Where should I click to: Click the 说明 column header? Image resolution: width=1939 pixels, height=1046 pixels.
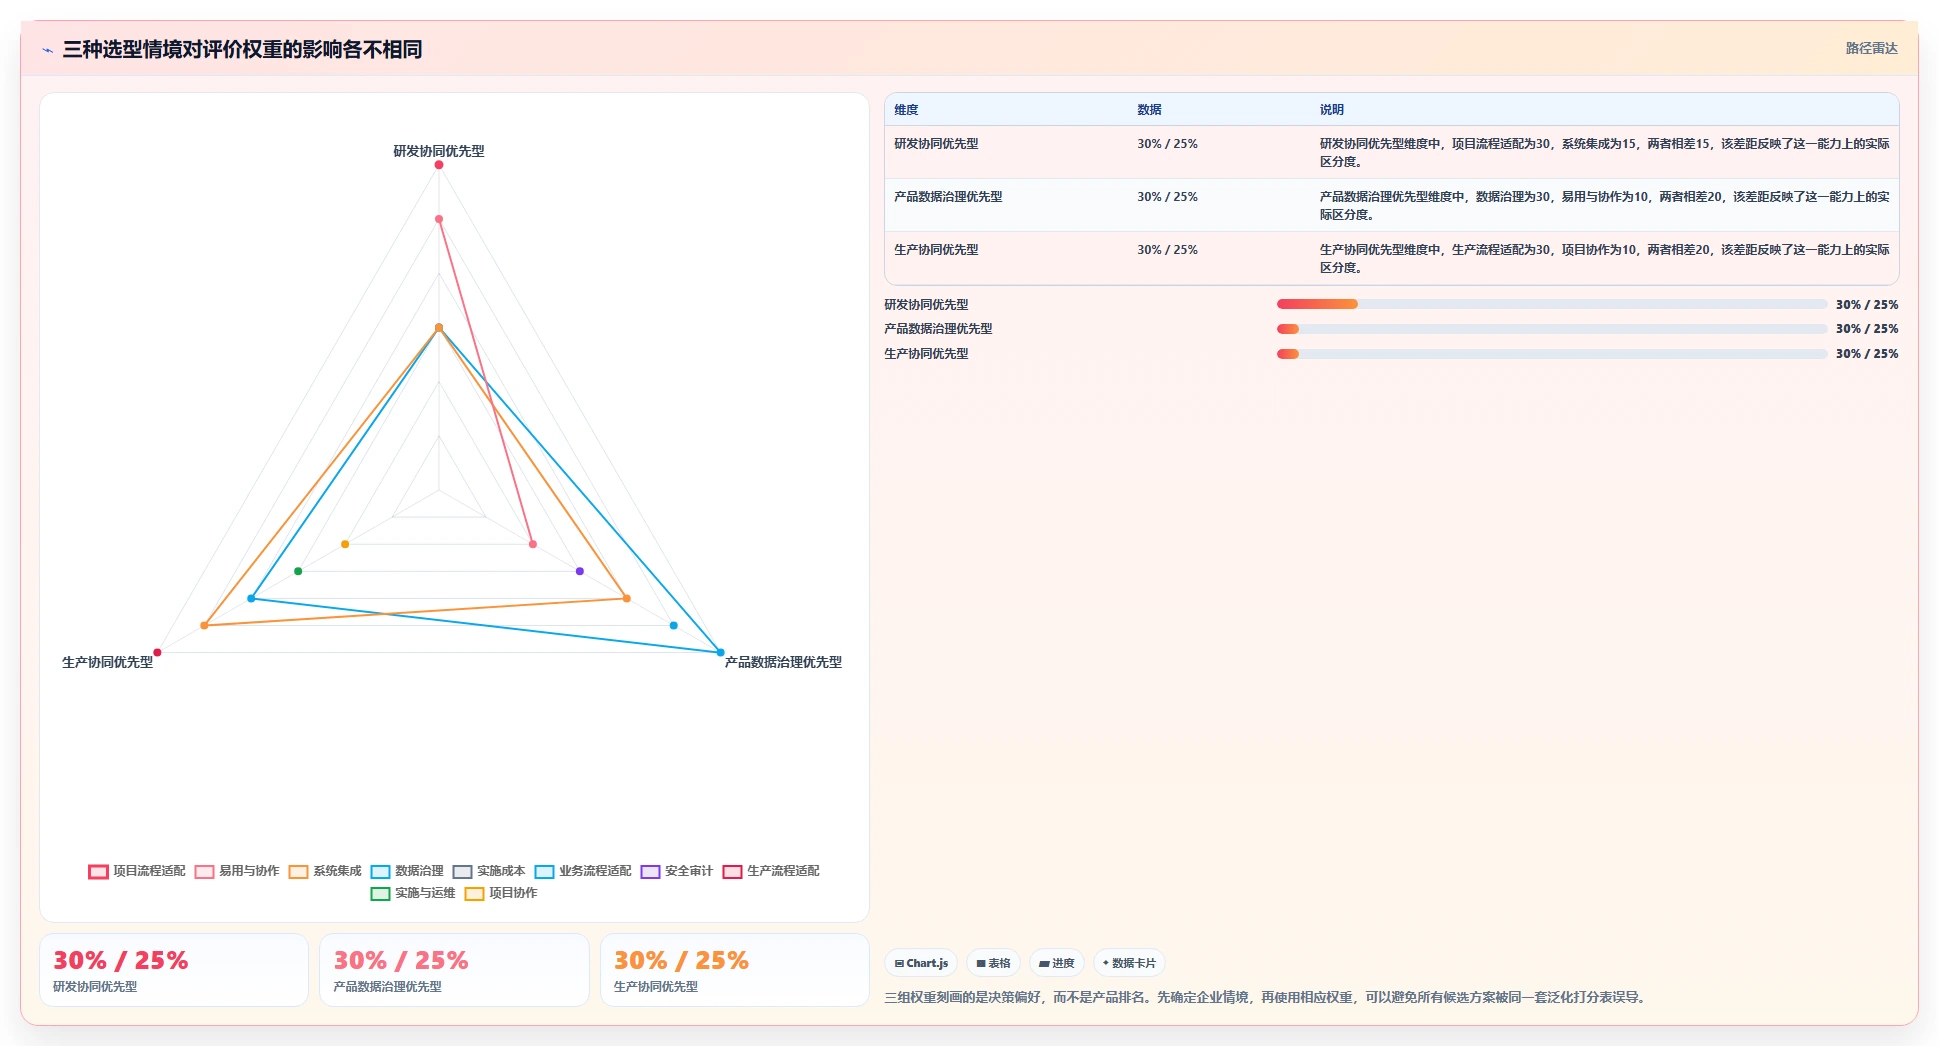(x=1331, y=110)
